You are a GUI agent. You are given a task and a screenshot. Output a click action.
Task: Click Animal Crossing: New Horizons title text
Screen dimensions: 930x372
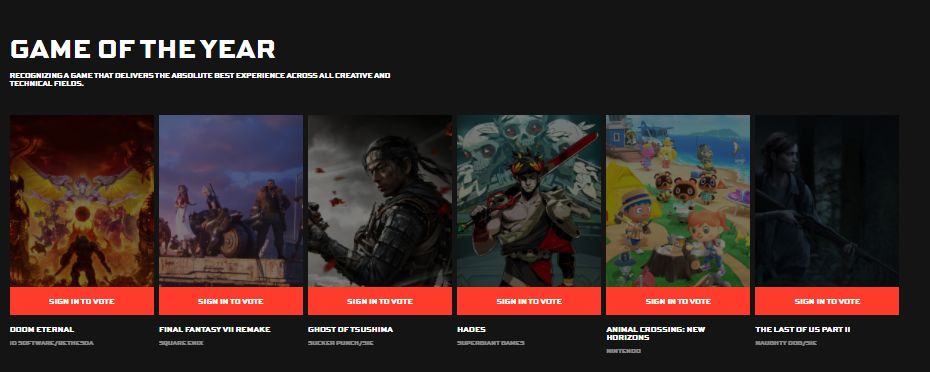coord(655,333)
